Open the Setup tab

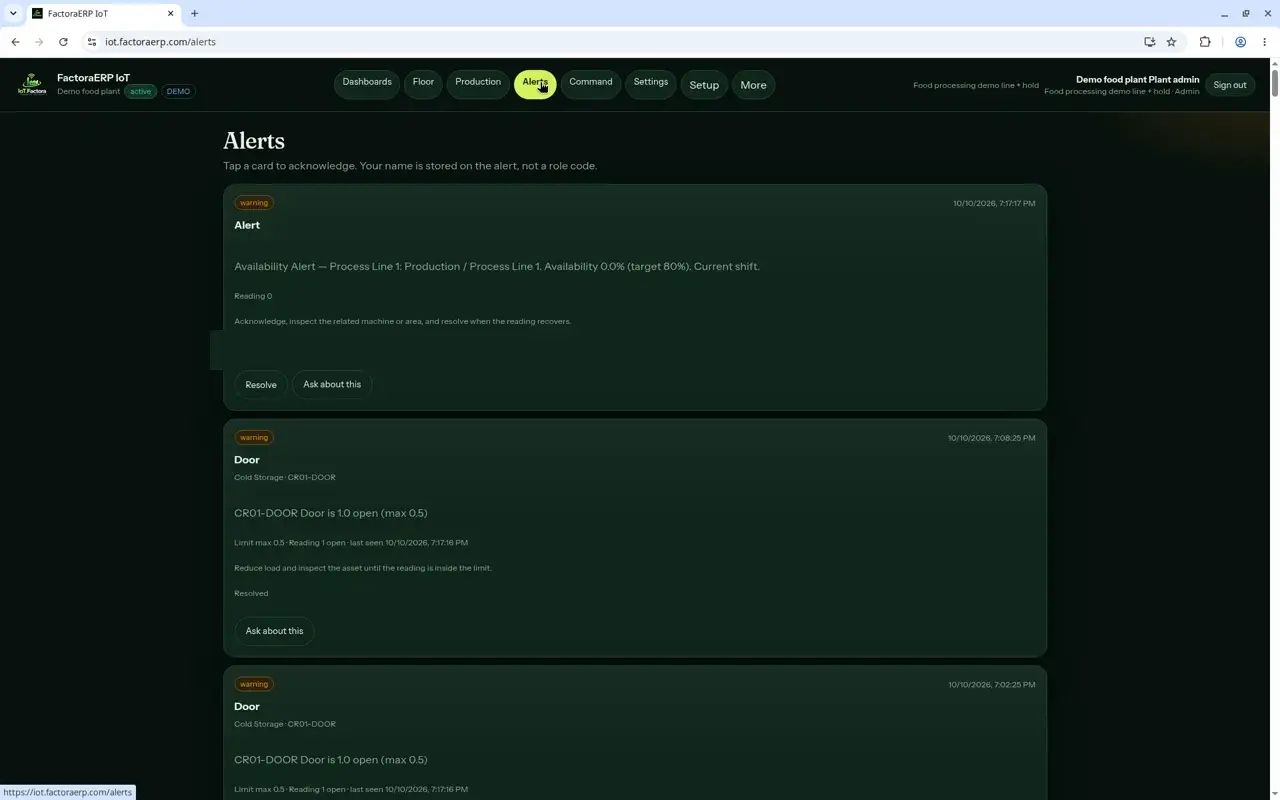click(x=704, y=85)
